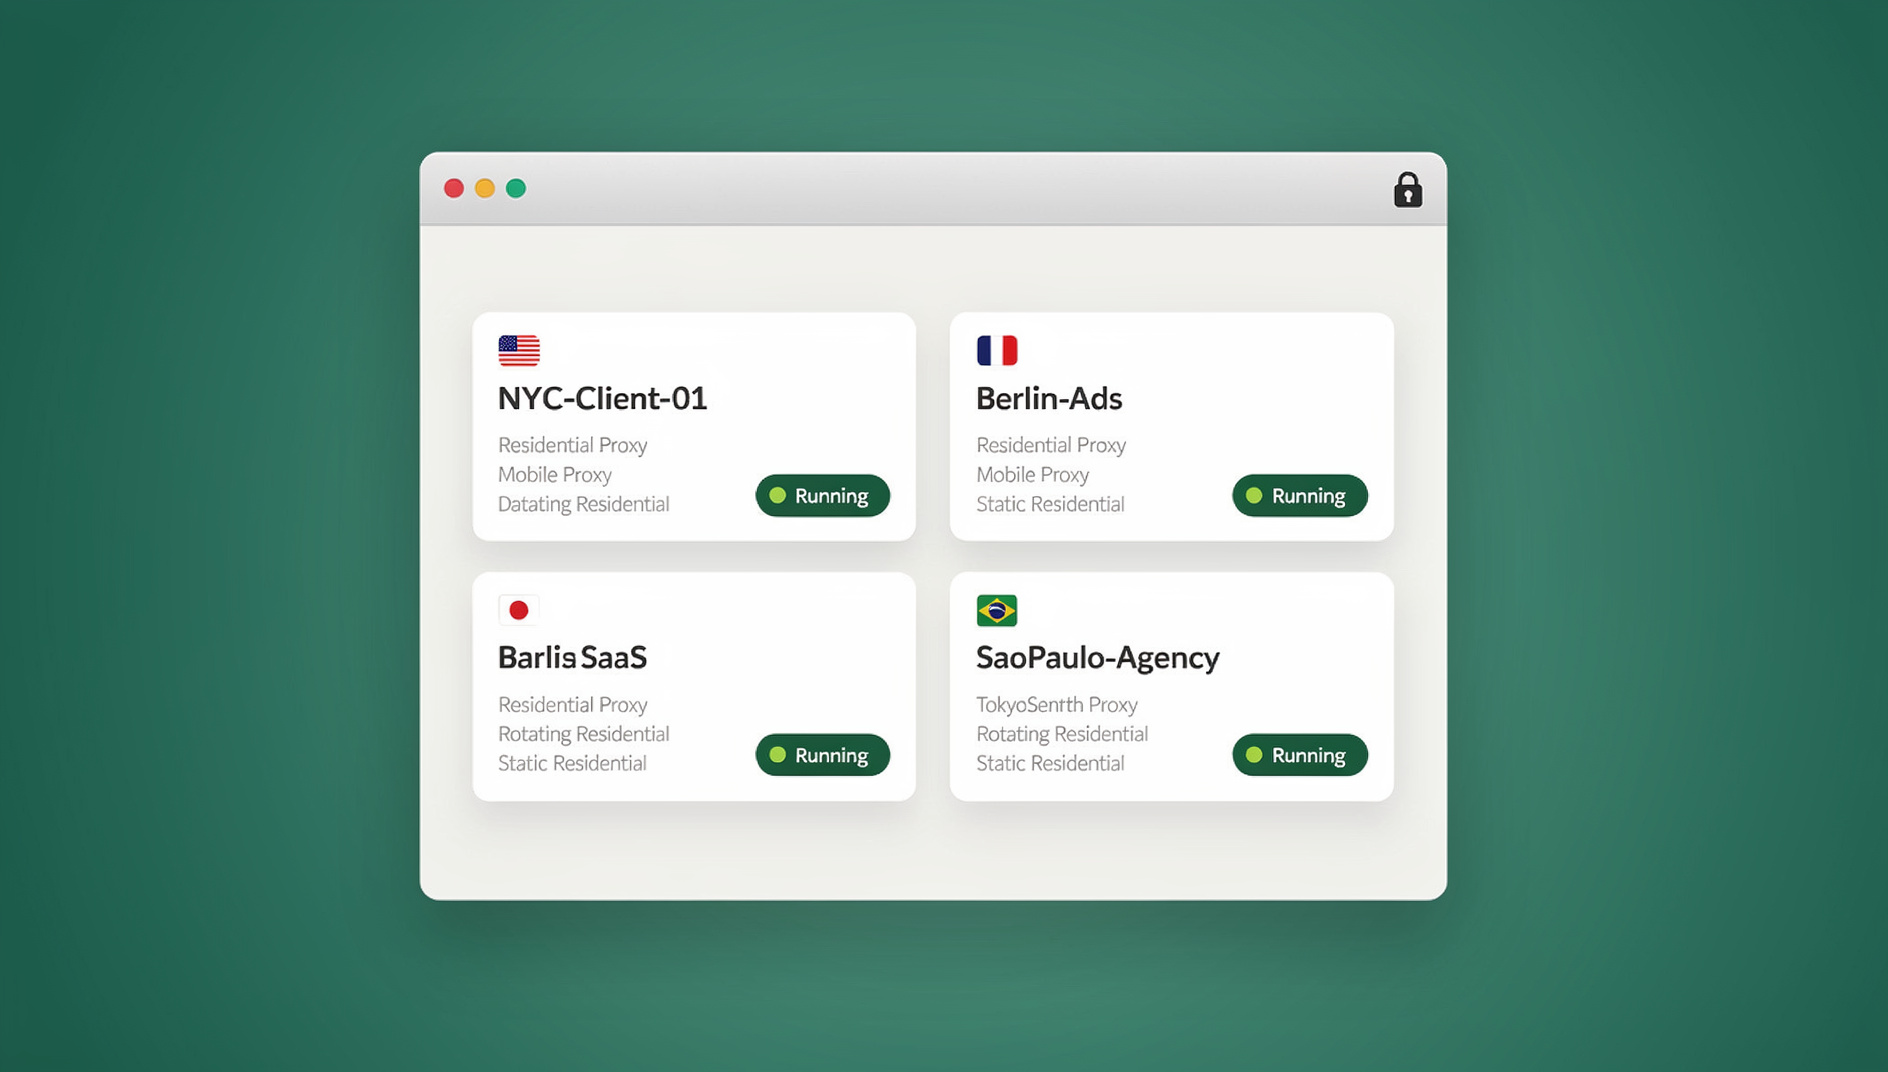Click the French flag on Berlin-Ads card
This screenshot has width=1888, height=1072.
click(x=996, y=350)
